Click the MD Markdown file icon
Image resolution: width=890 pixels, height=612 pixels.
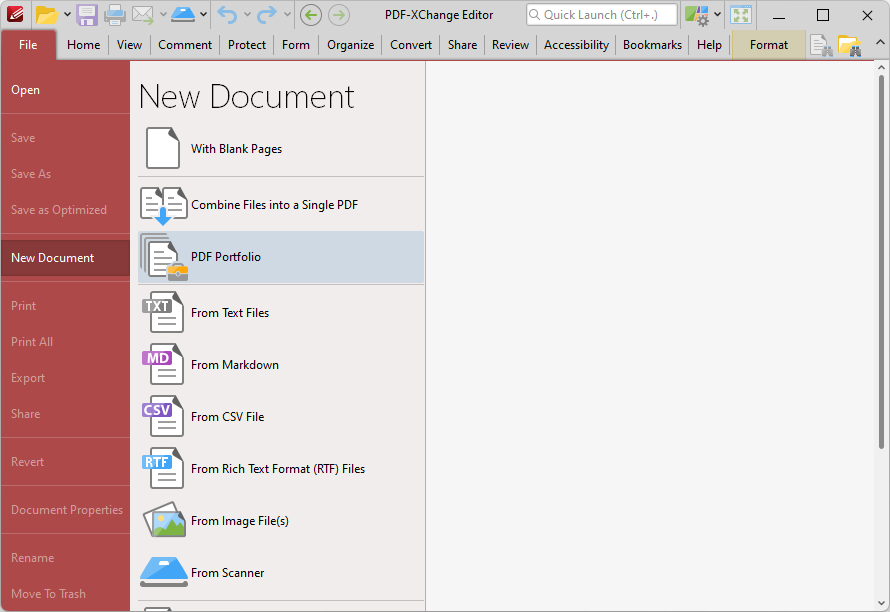point(163,364)
